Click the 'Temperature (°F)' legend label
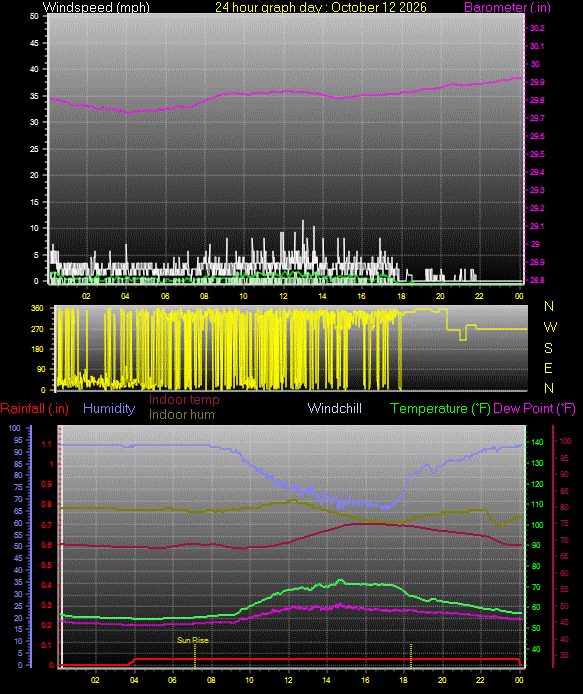The image size is (583, 694). tap(440, 408)
